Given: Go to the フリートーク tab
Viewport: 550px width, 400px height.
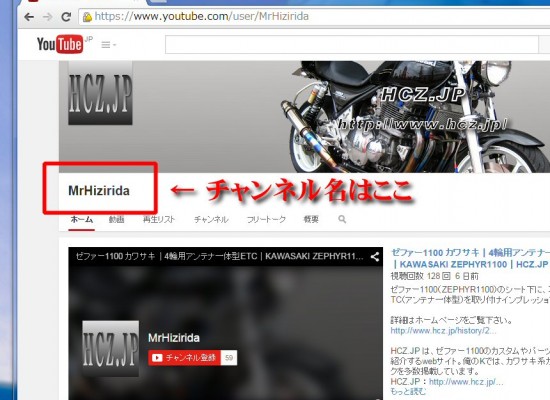Looking at the screenshot, I should tap(266, 220).
